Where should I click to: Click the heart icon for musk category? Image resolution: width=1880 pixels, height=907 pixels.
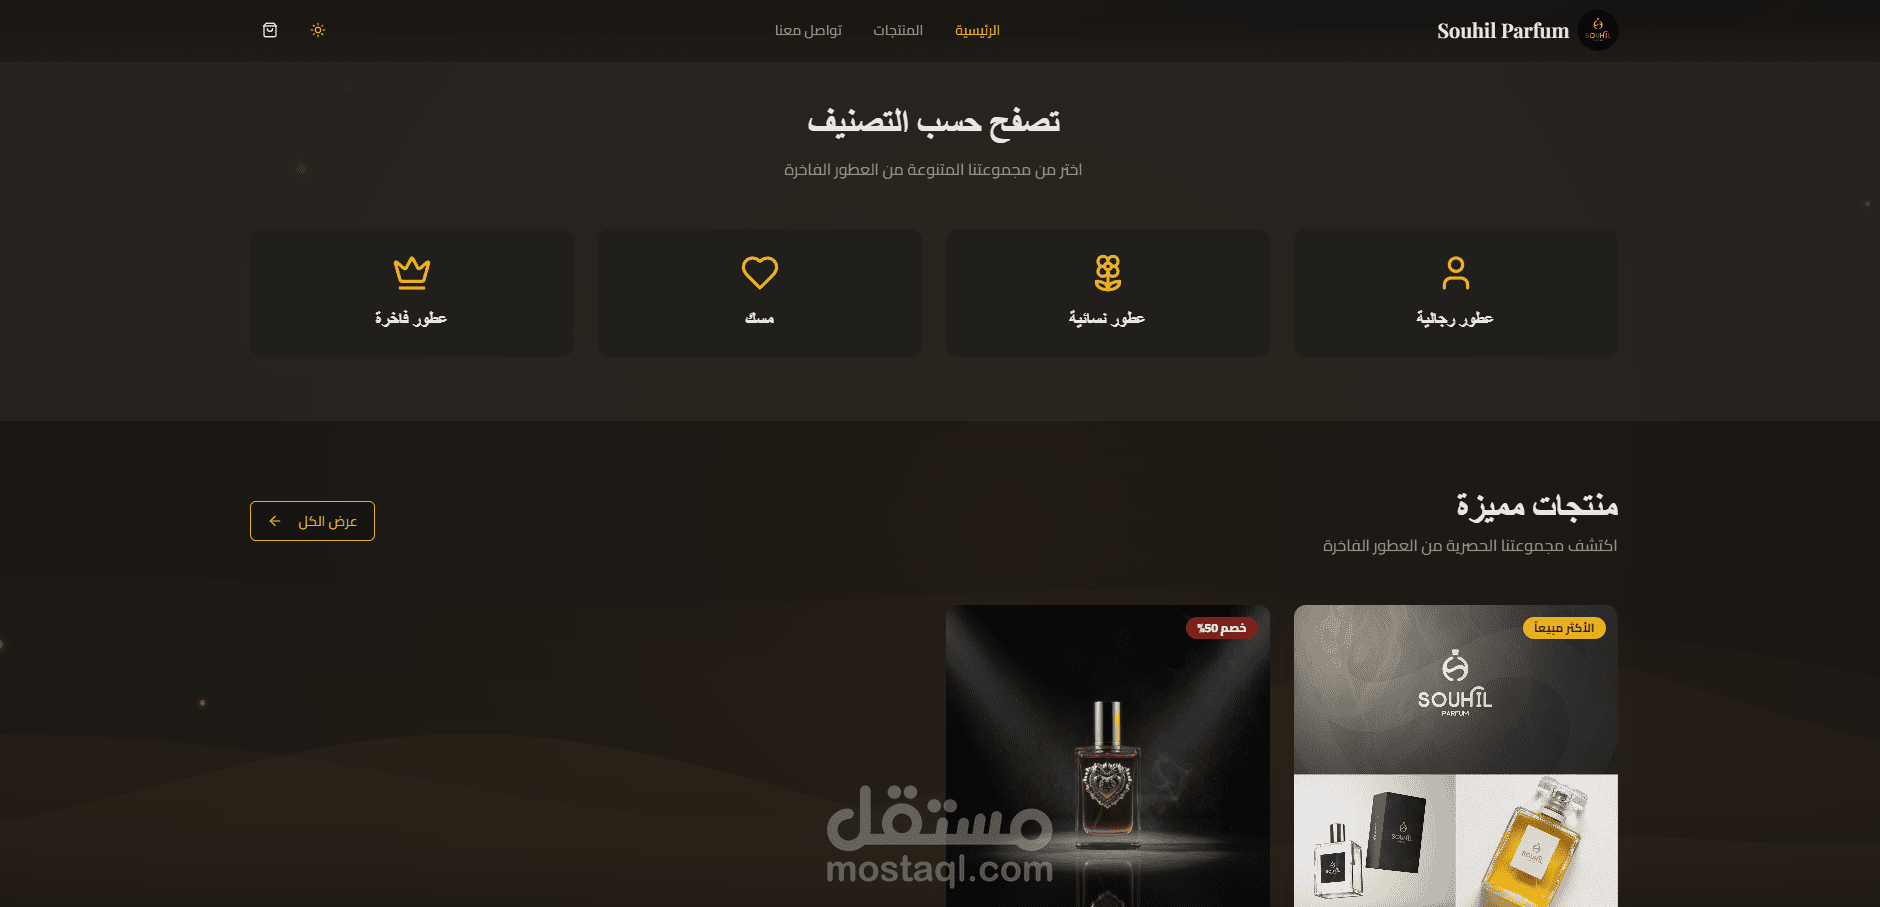click(760, 273)
